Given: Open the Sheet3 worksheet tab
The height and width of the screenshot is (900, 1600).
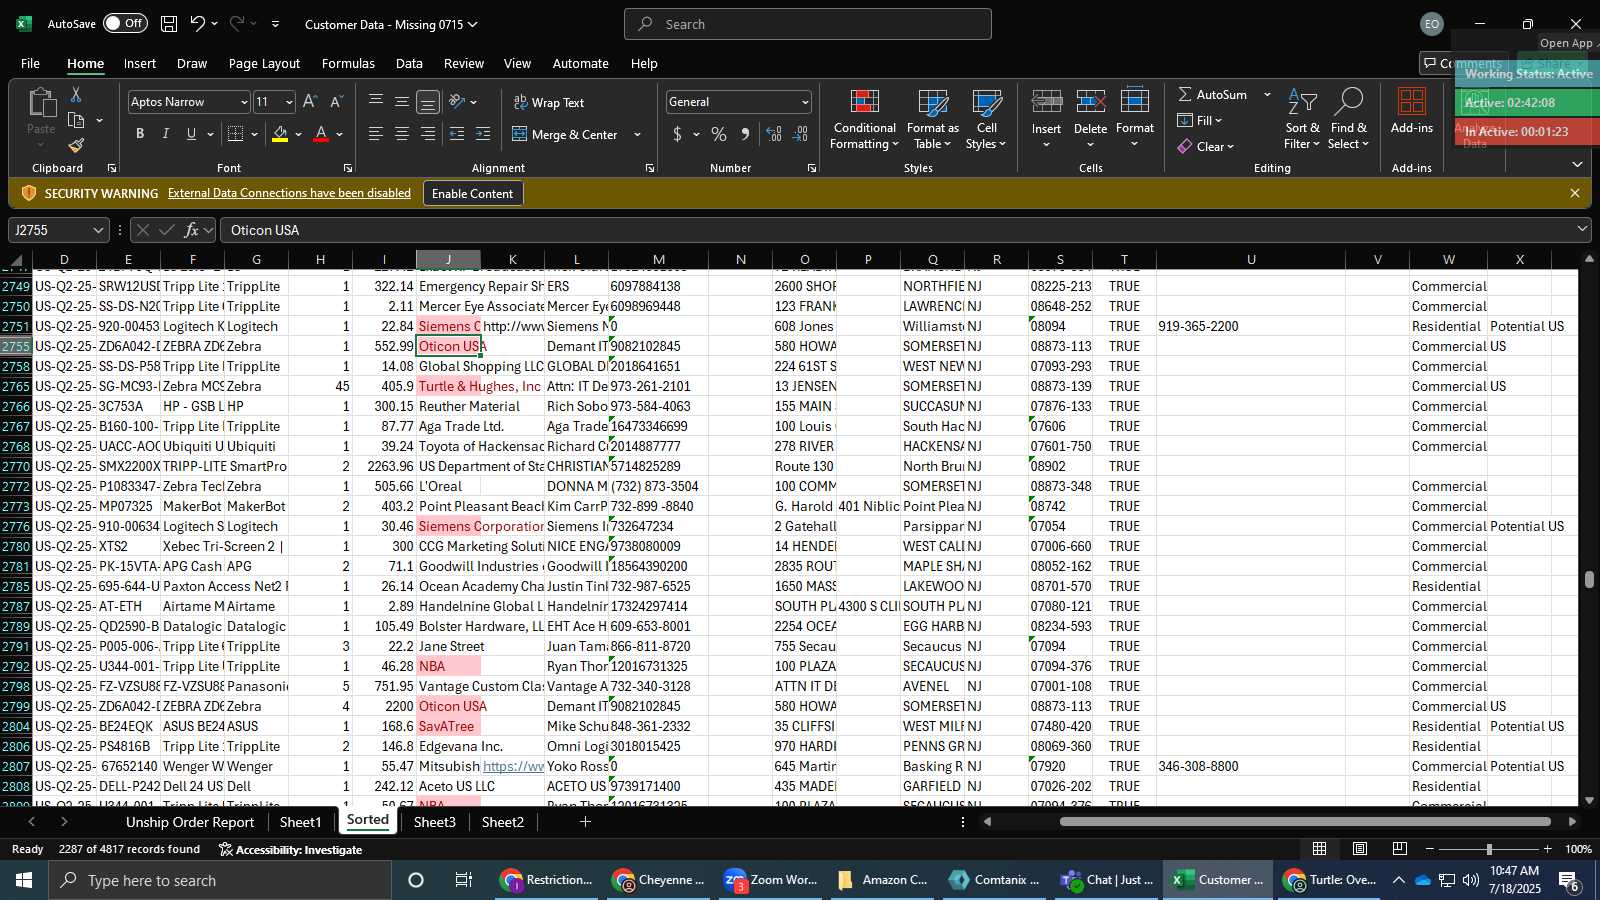Looking at the screenshot, I should pyautogui.click(x=434, y=822).
